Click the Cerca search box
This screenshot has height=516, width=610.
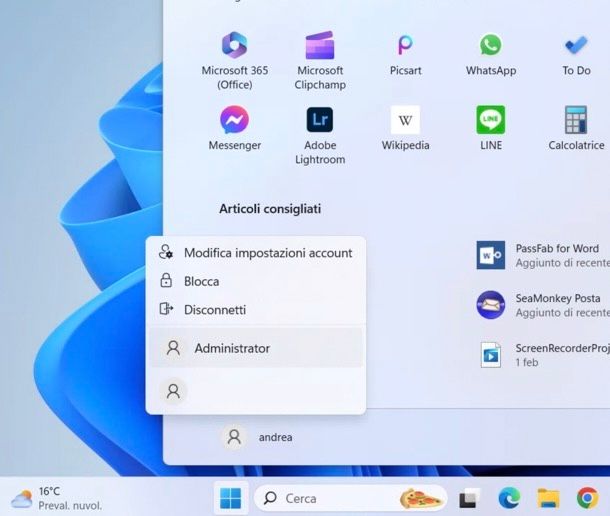[350, 498]
